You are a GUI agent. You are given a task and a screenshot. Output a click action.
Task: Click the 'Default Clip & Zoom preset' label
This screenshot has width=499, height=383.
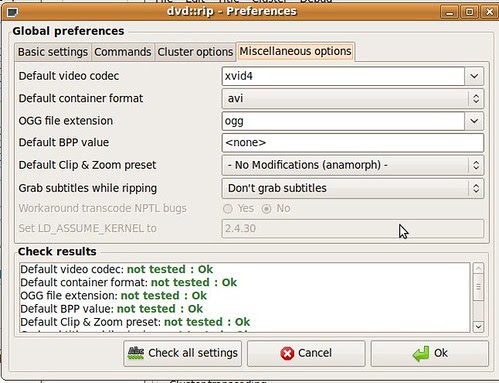[x=87, y=165]
